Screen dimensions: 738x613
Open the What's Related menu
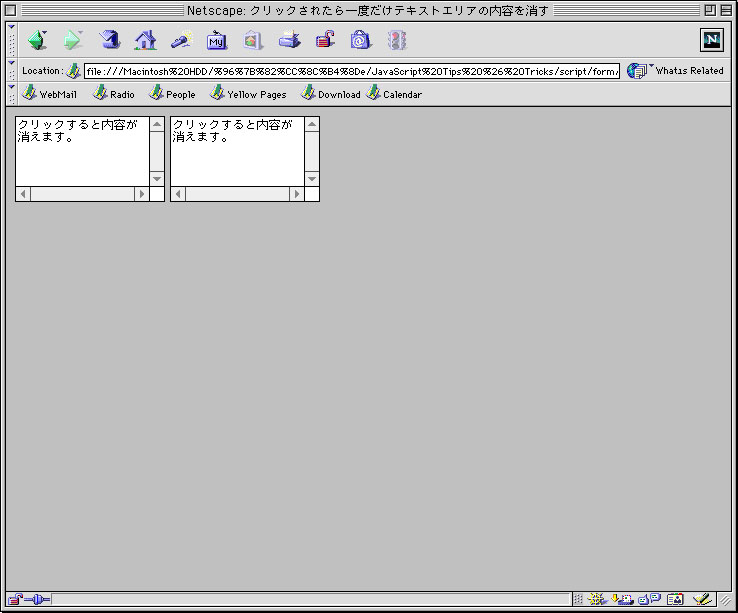click(676, 71)
